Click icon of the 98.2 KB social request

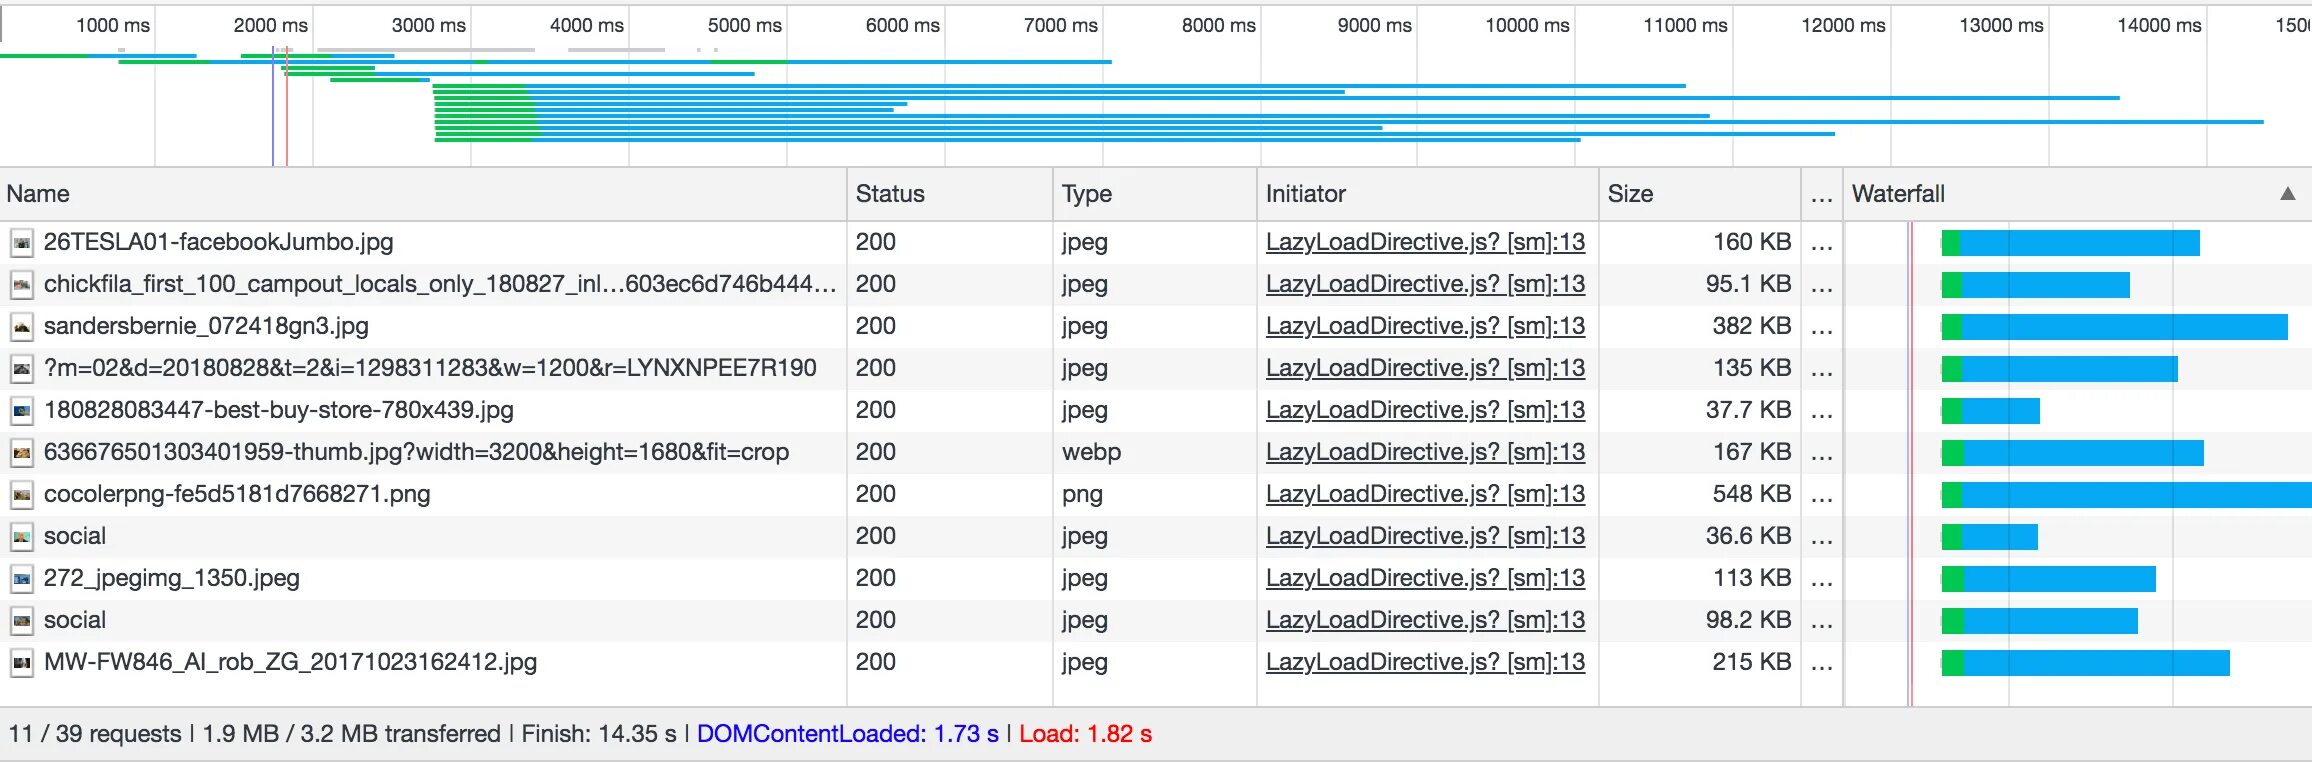point(22,620)
